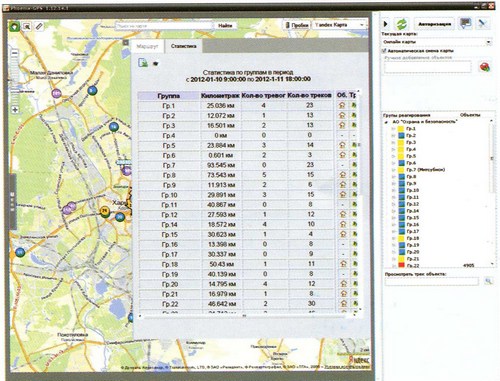Click the Километраж column header
This screenshot has width=500, height=381.
click(220, 96)
